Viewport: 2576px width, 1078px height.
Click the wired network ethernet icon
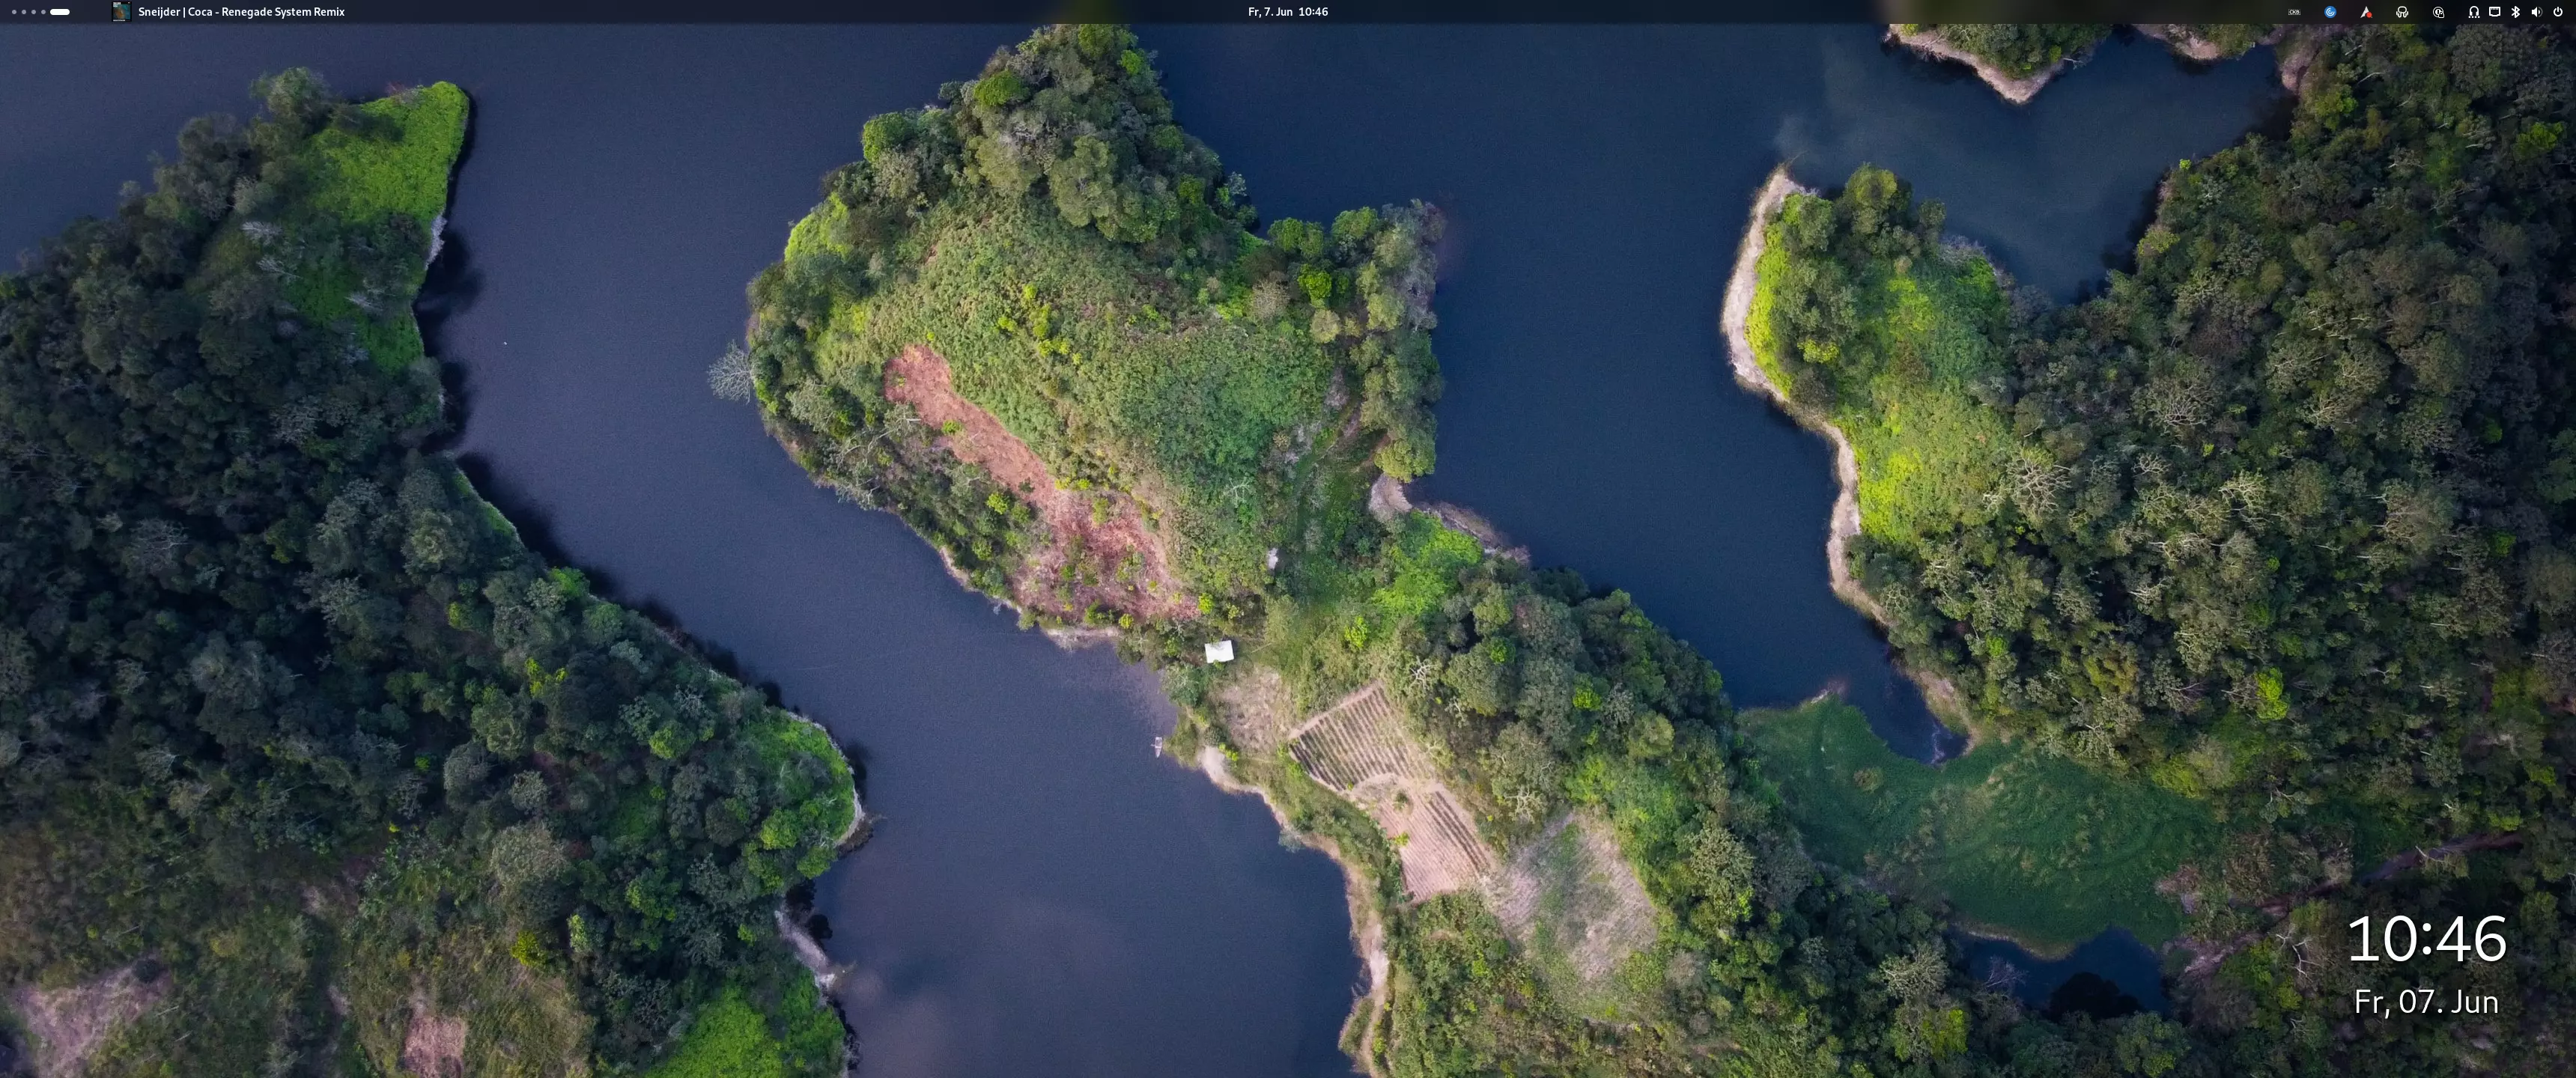[2494, 12]
